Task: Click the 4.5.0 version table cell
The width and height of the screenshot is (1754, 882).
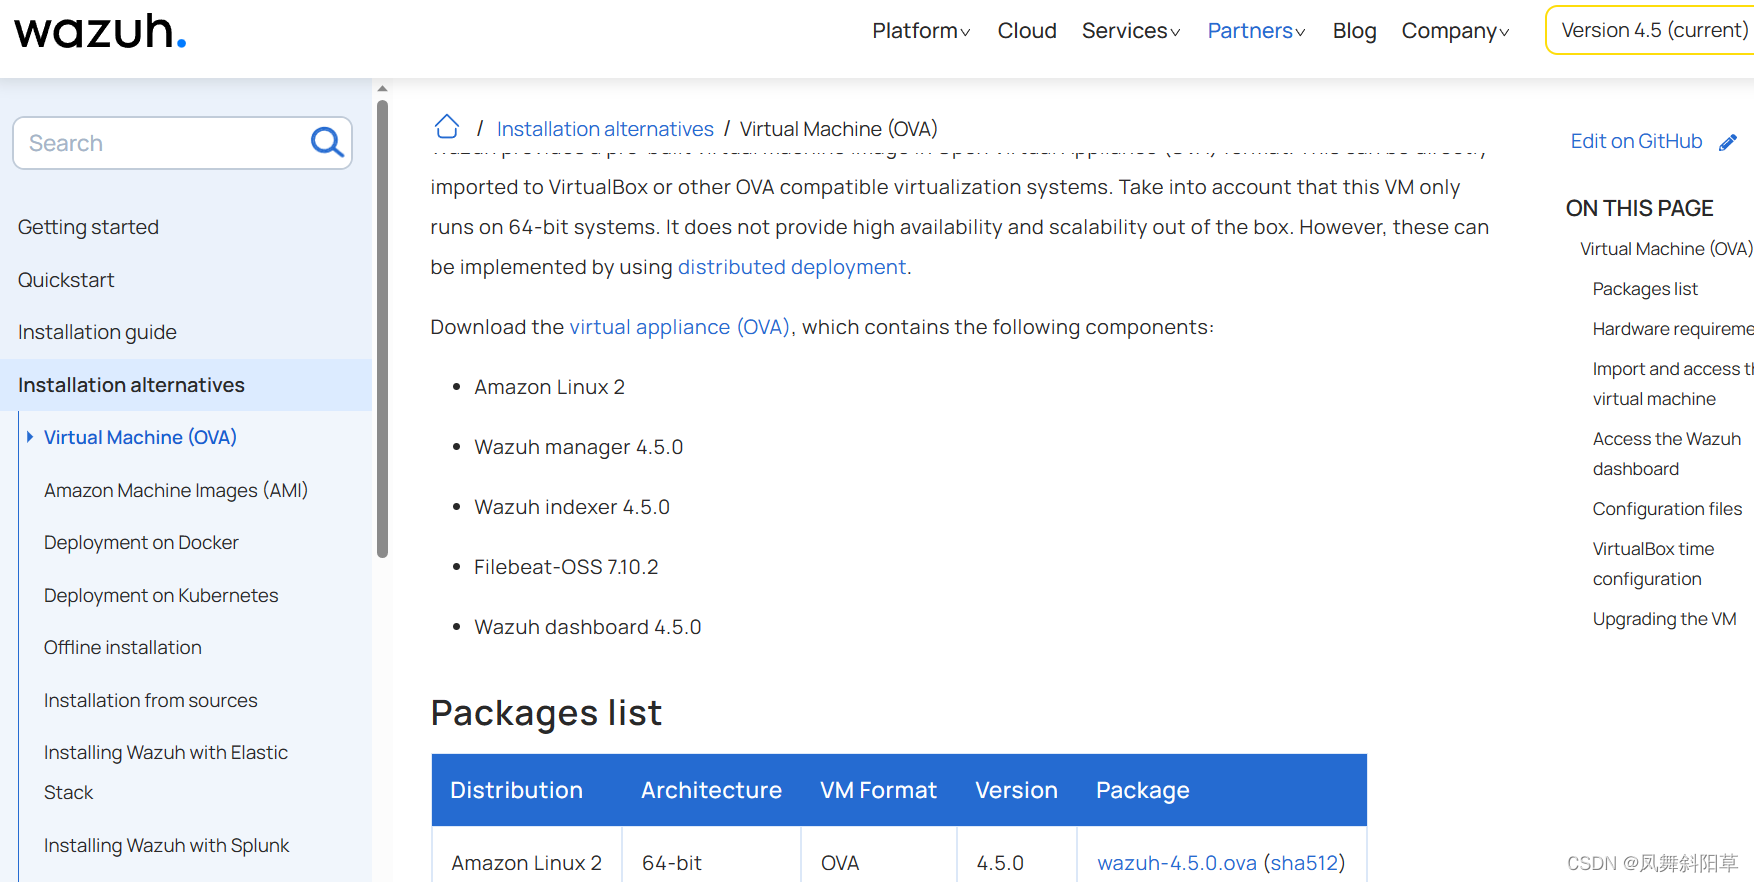Action: (1000, 863)
